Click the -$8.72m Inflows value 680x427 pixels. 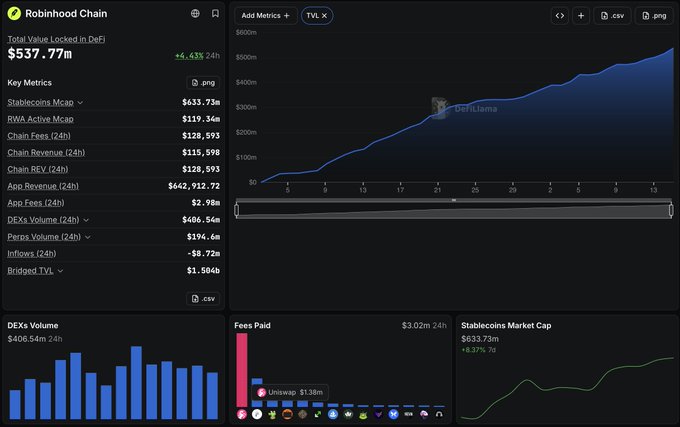point(203,254)
